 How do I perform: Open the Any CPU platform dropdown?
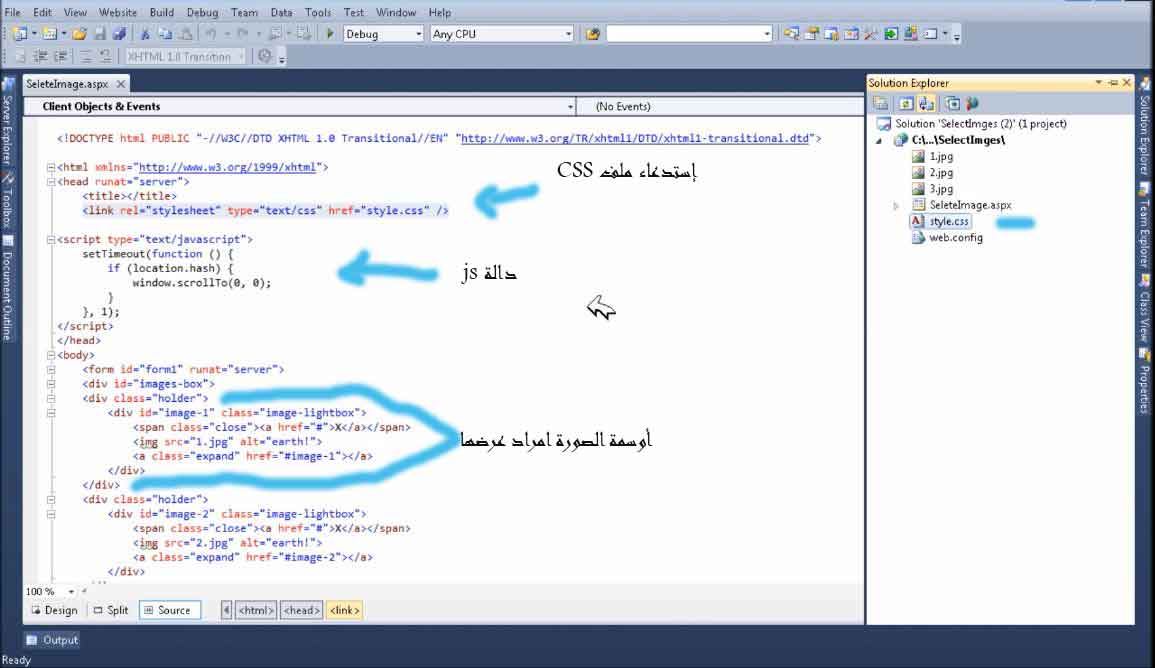(568, 34)
